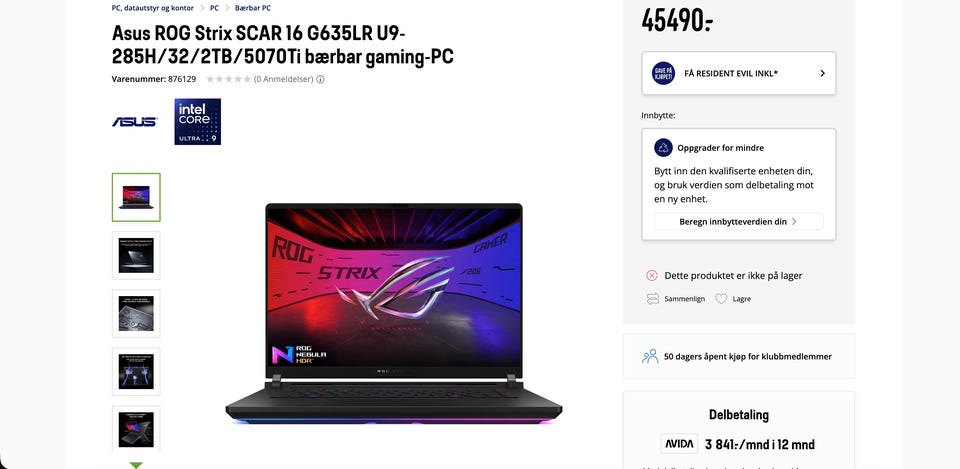Open PC, datautstyr og kontor breadcrumb
This screenshot has width=960, height=469.
point(152,8)
